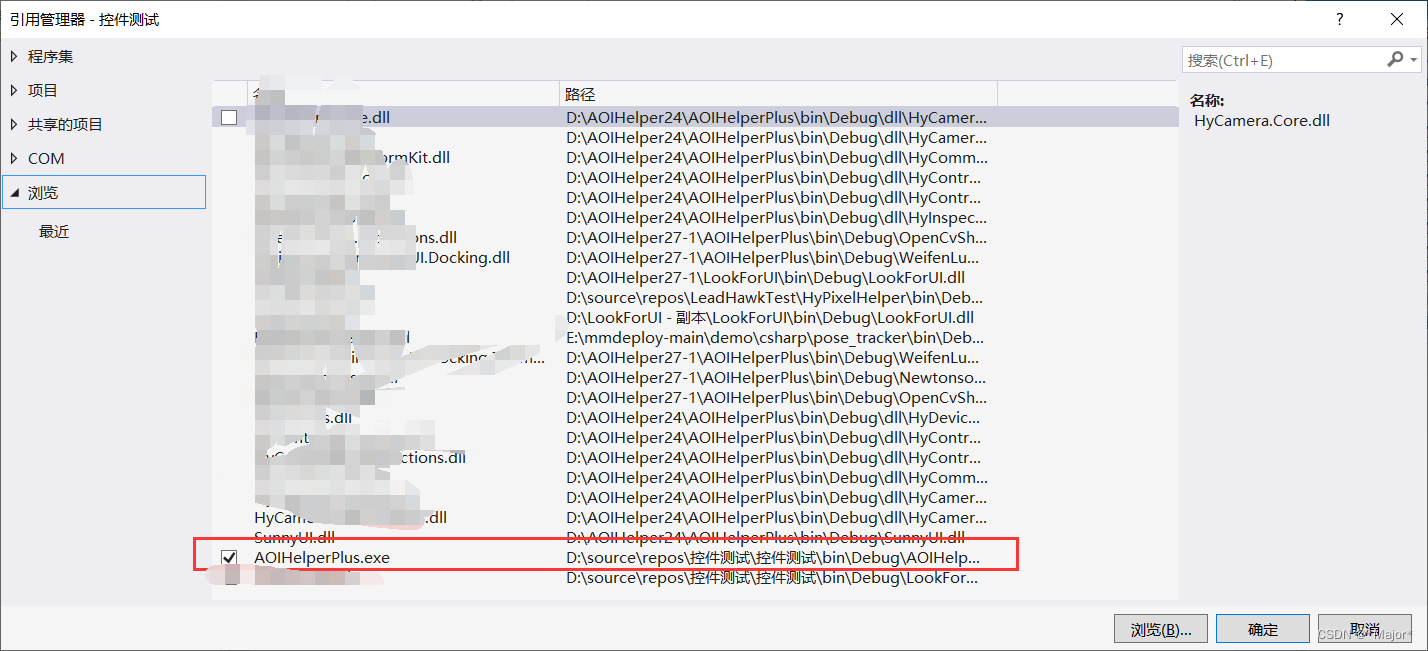
Task: Uncheck the AOIHelperPlus.exe reference
Action: (x=229, y=557)
